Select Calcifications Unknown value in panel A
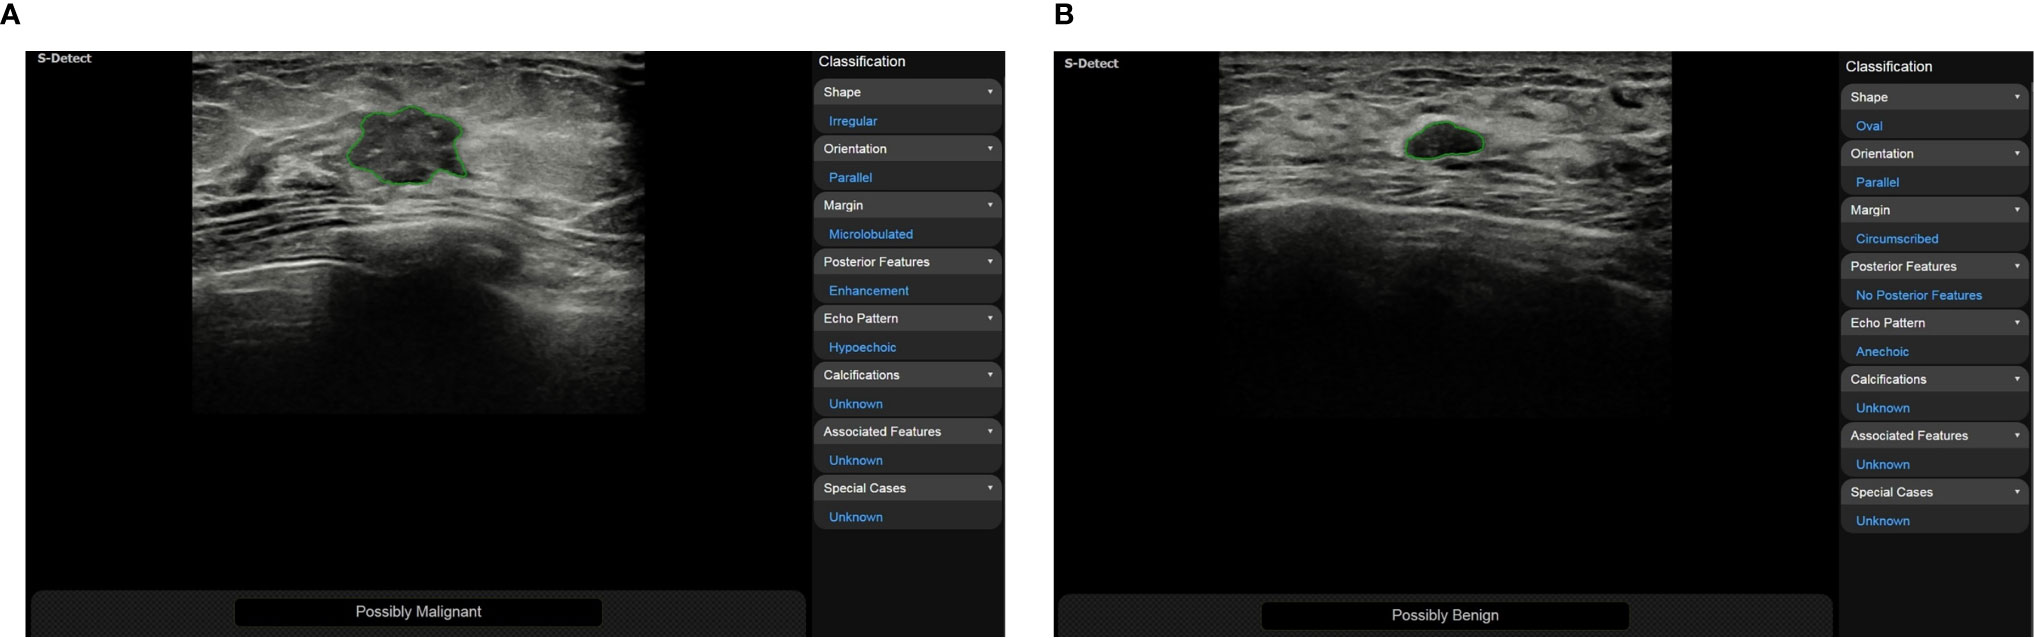 pos(856,404)
